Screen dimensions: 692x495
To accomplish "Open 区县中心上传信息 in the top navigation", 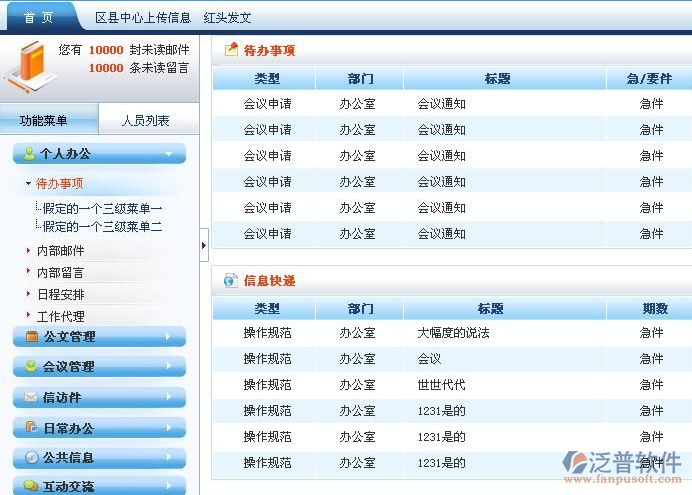I will pos(143,17).
